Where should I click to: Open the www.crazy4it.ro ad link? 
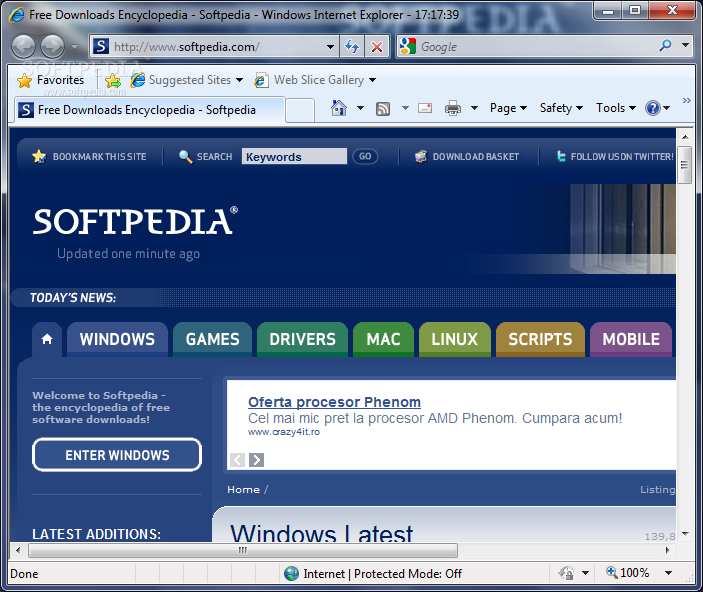pyautogui.click(x=284, y=432)
